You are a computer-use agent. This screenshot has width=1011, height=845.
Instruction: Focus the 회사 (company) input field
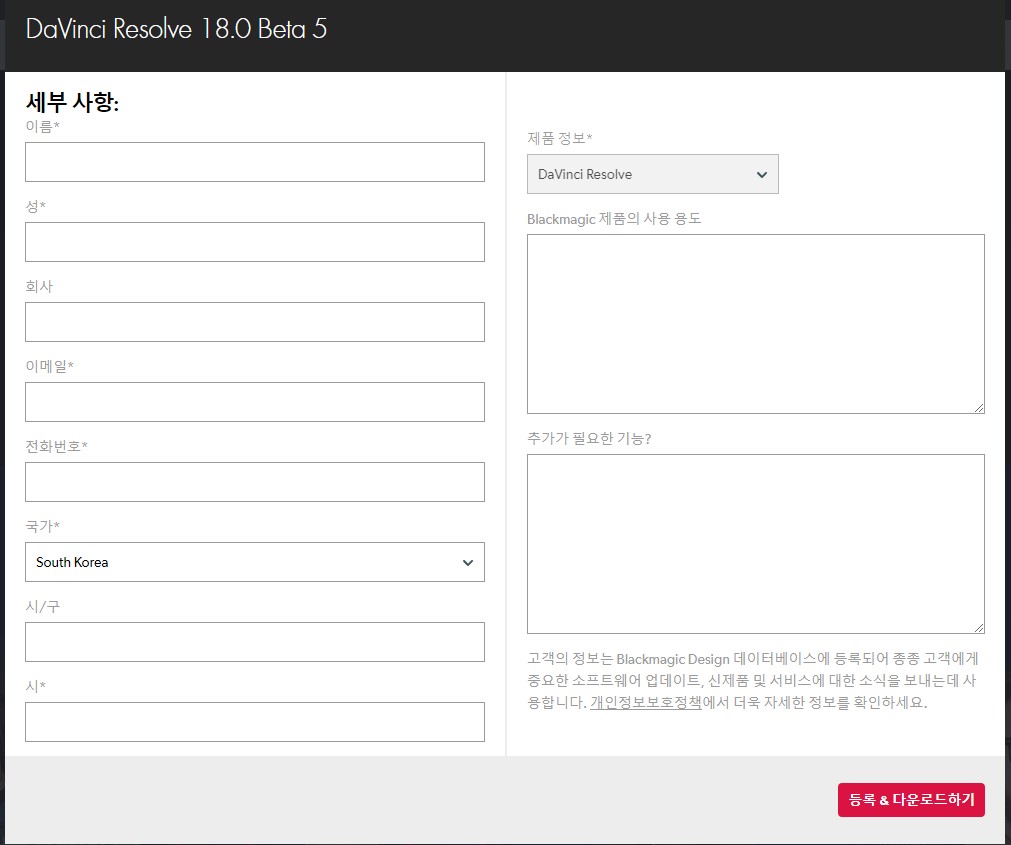click(255, 322)
